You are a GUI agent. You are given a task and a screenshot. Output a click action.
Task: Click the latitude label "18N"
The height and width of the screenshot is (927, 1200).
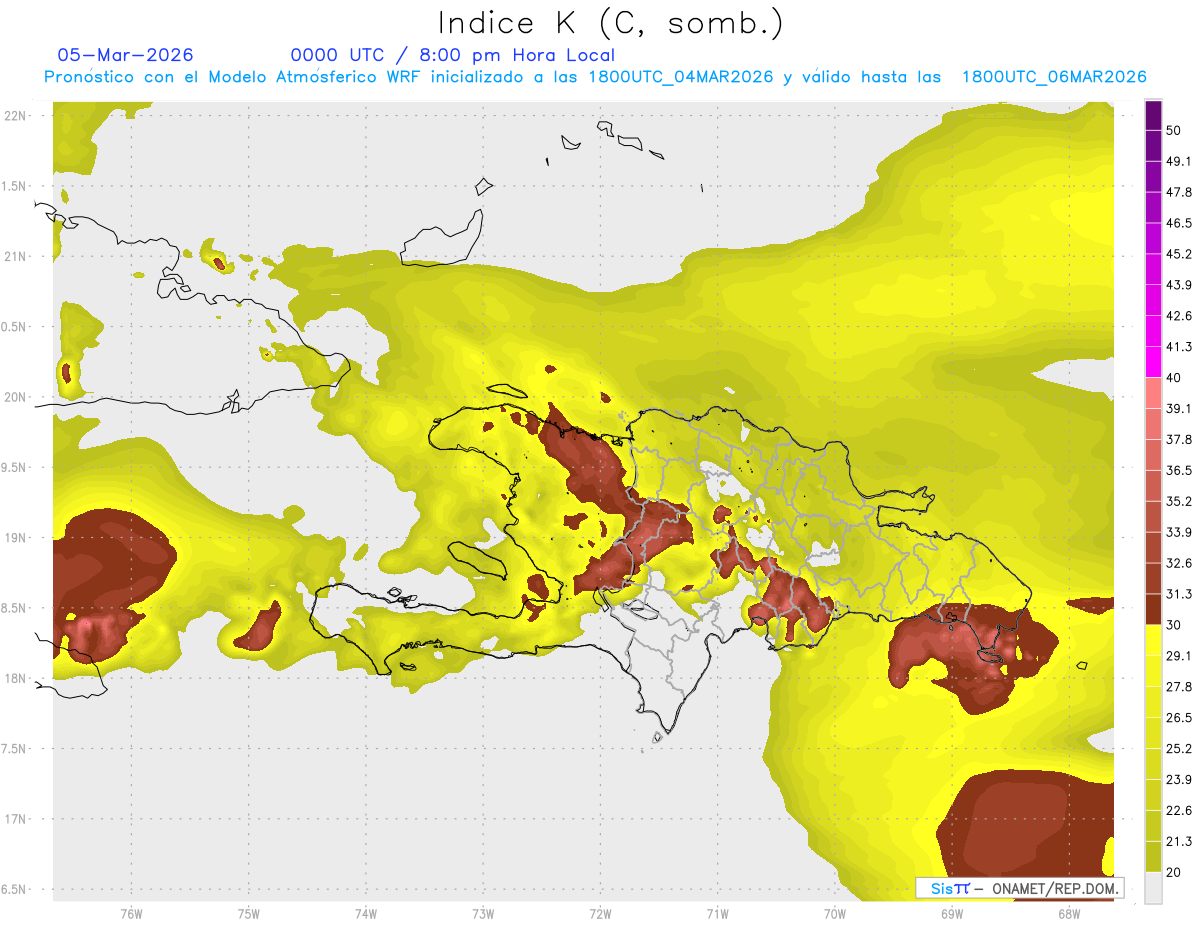tap(15, 679)
